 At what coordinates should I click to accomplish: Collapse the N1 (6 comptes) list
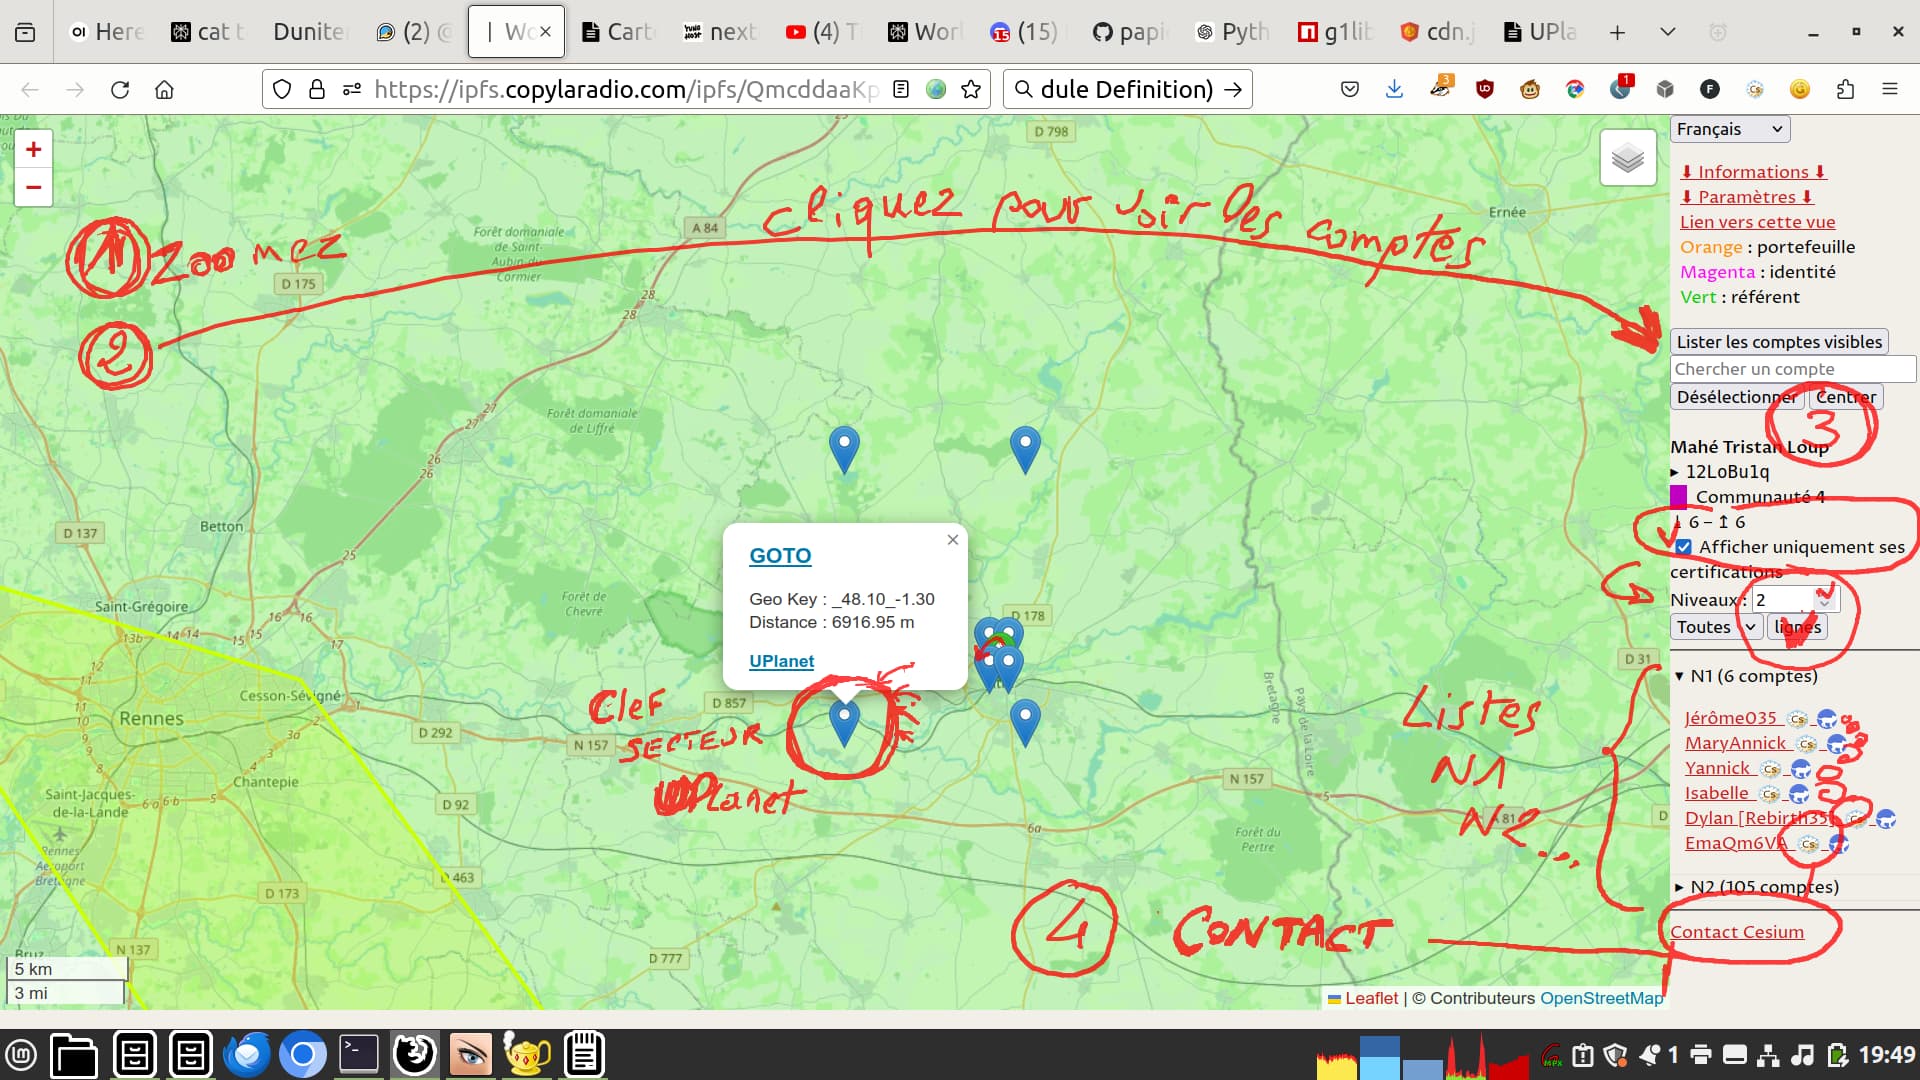(1745, 676)
